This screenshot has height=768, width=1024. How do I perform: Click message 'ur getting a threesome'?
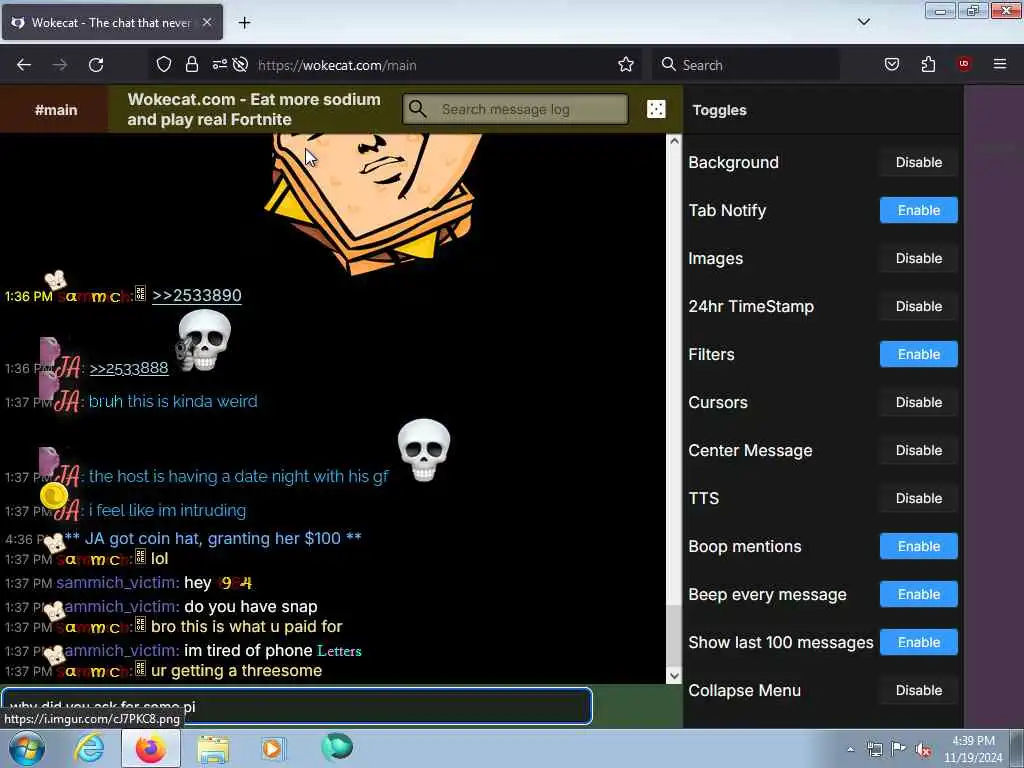(236, 671)
